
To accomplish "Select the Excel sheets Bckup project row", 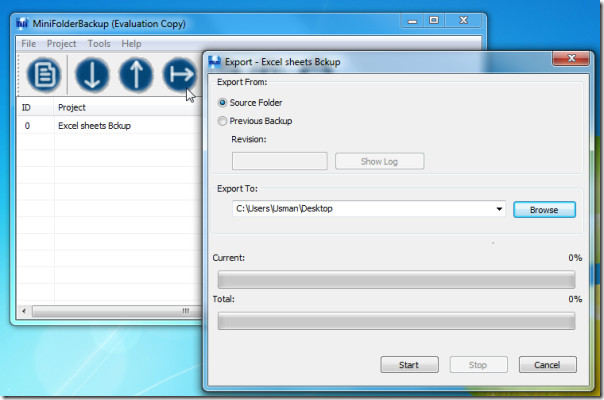I will (109, 126).
